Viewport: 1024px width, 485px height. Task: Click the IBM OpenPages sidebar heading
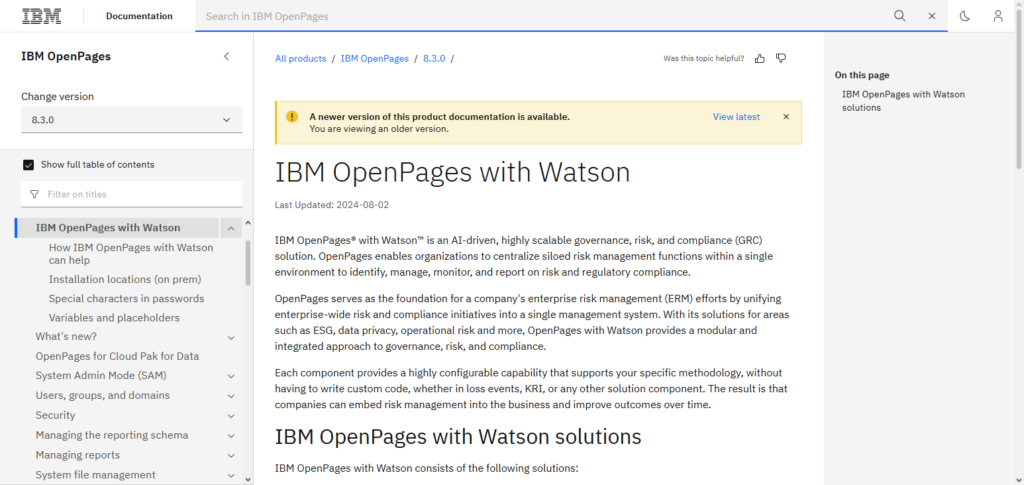pyautogui.click(x=66, y=56)
